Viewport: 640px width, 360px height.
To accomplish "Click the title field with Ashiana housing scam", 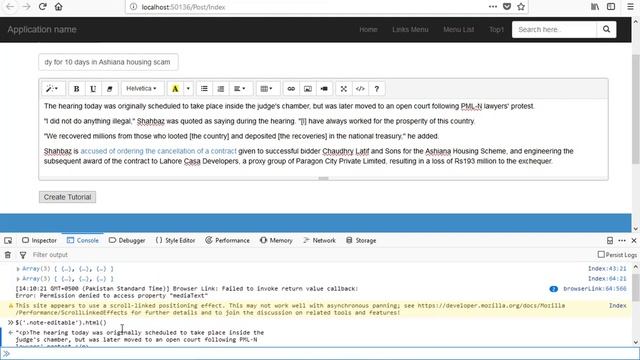I will (108, 62).
